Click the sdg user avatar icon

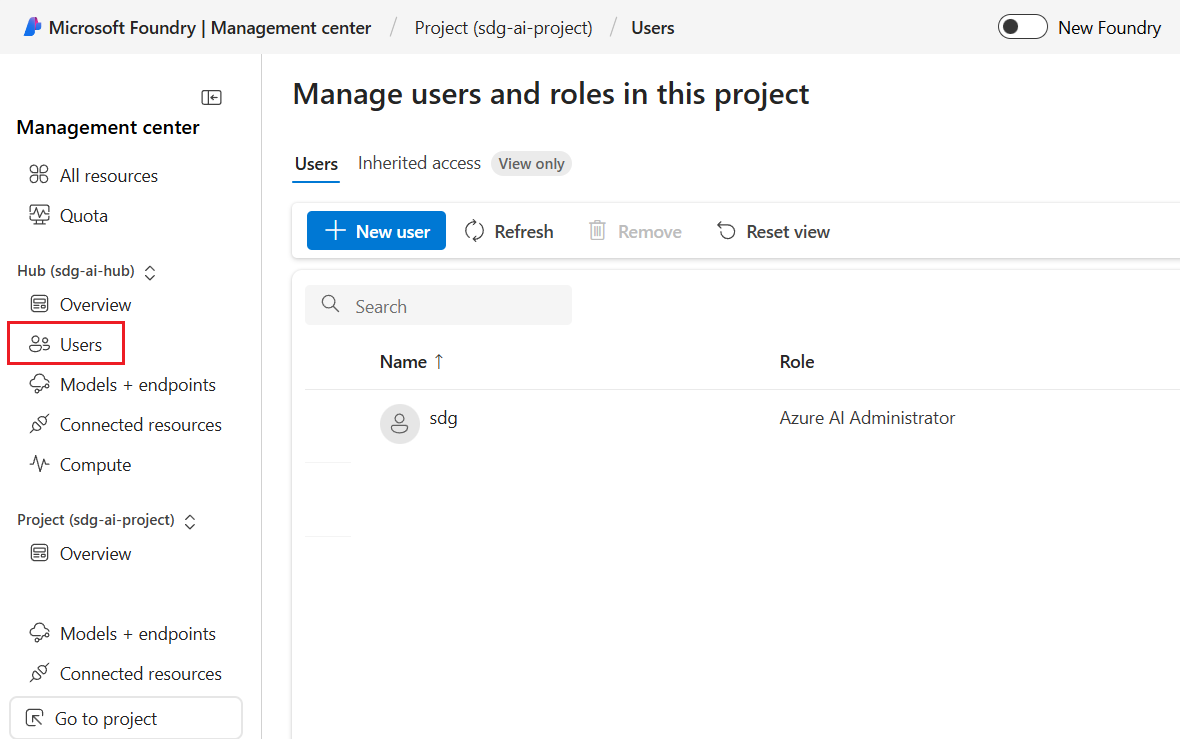tap(399, 423)
